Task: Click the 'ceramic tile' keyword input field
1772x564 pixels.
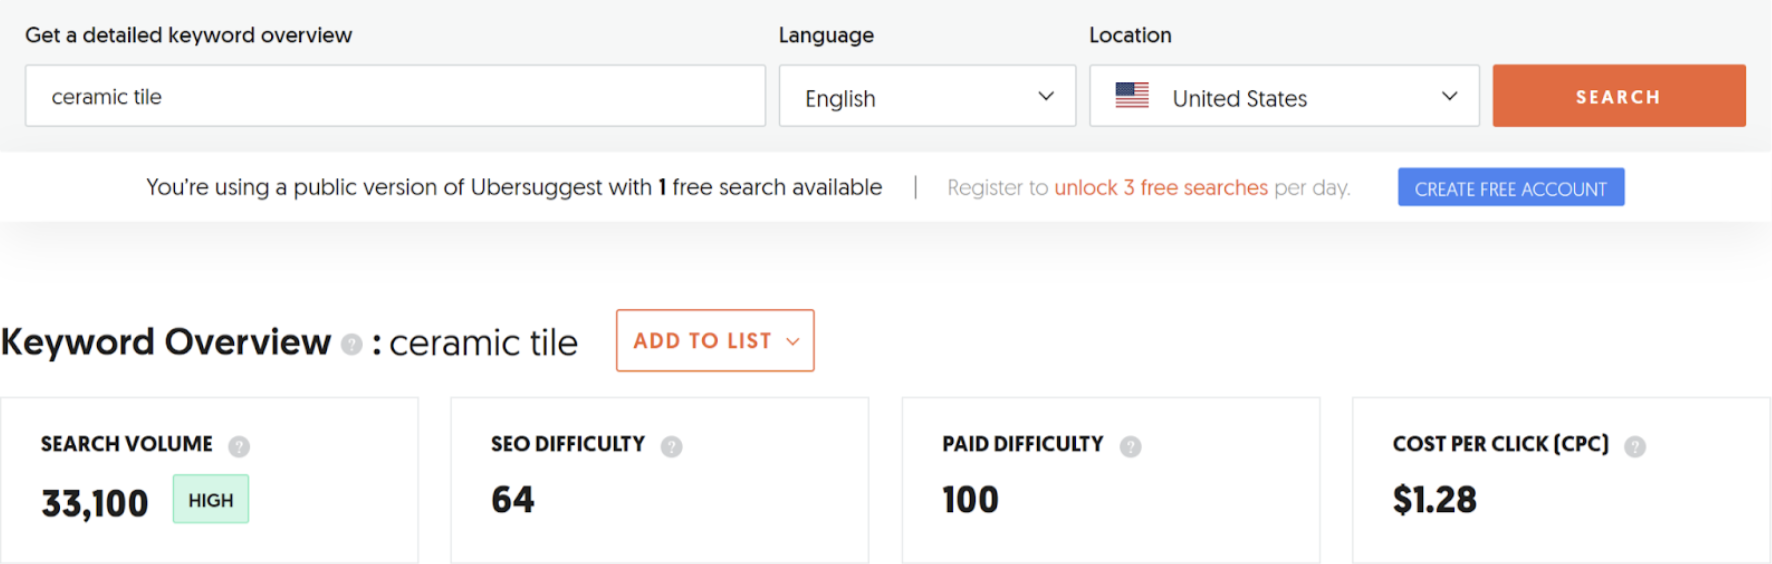Action: [x=395, y=97]
